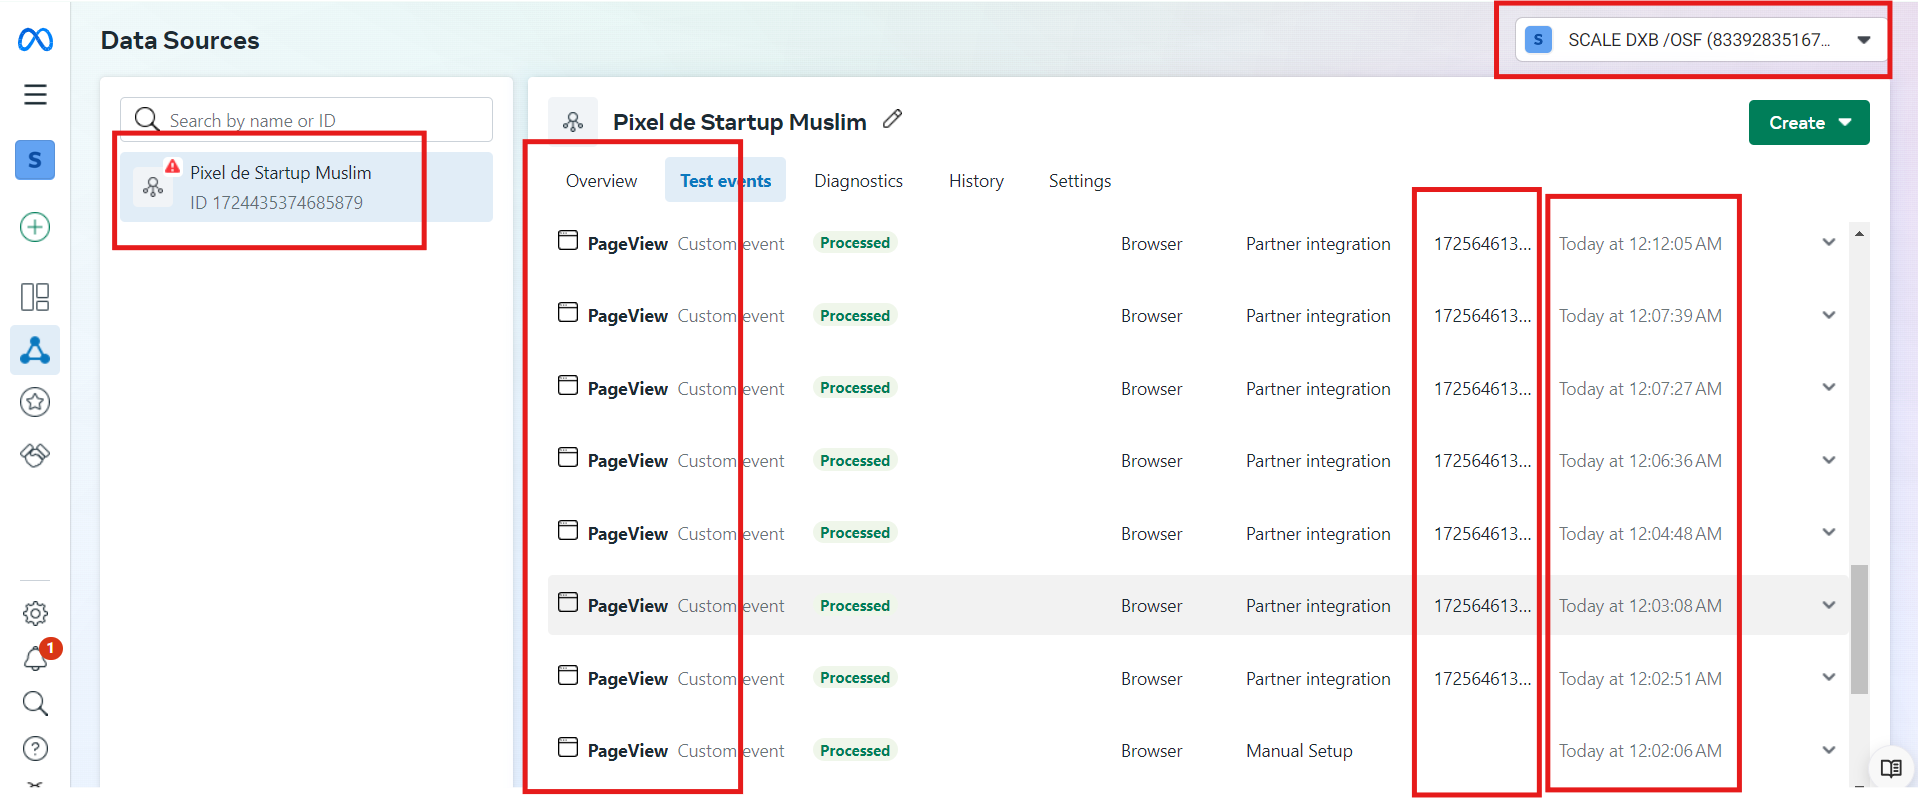1918x798 pixels.
Task: Click Browser in the 12:02:06 AM row
Action: [x=1151, y=751]
